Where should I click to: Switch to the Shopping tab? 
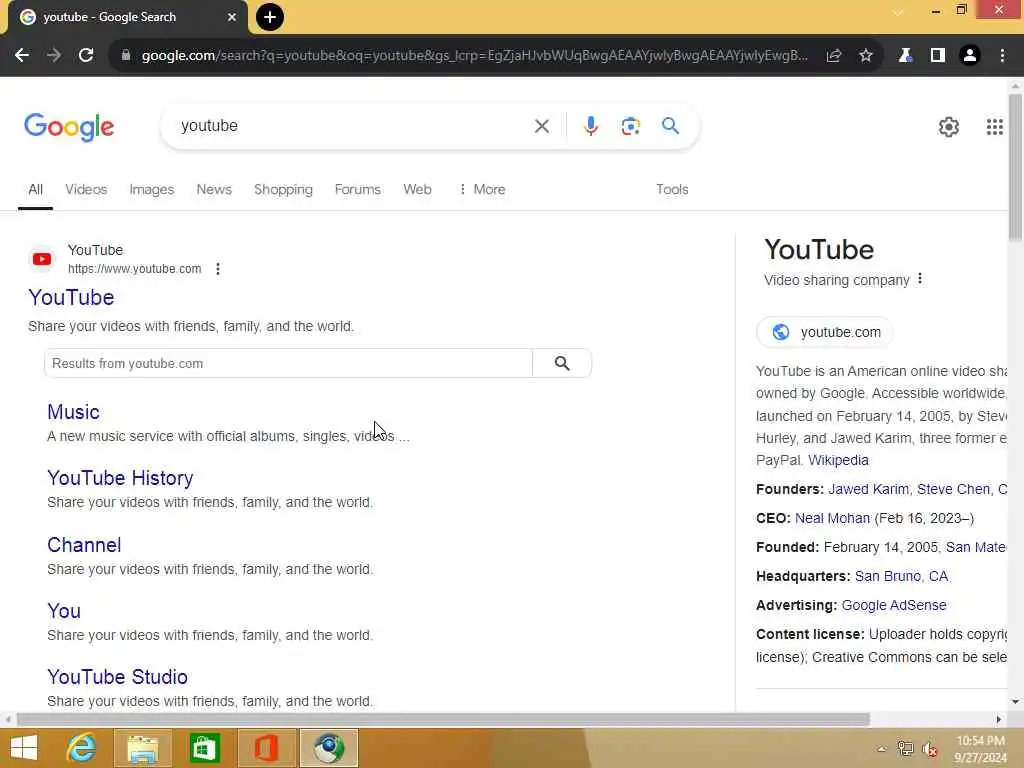[283, 189]
